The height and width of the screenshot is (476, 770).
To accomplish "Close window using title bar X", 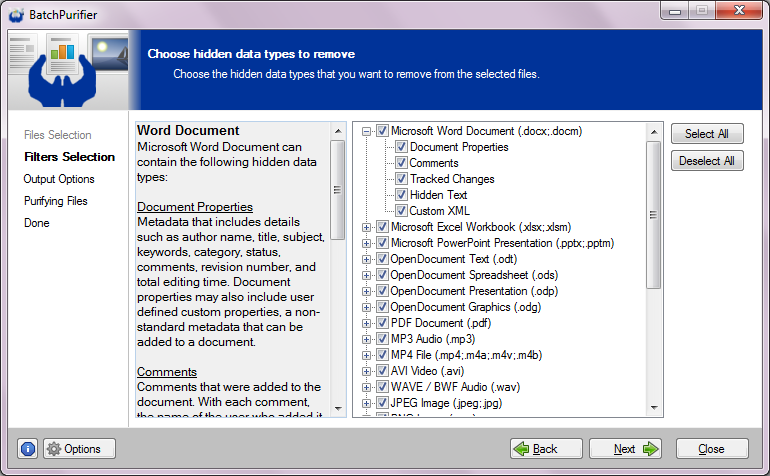I will pos(739,10).
